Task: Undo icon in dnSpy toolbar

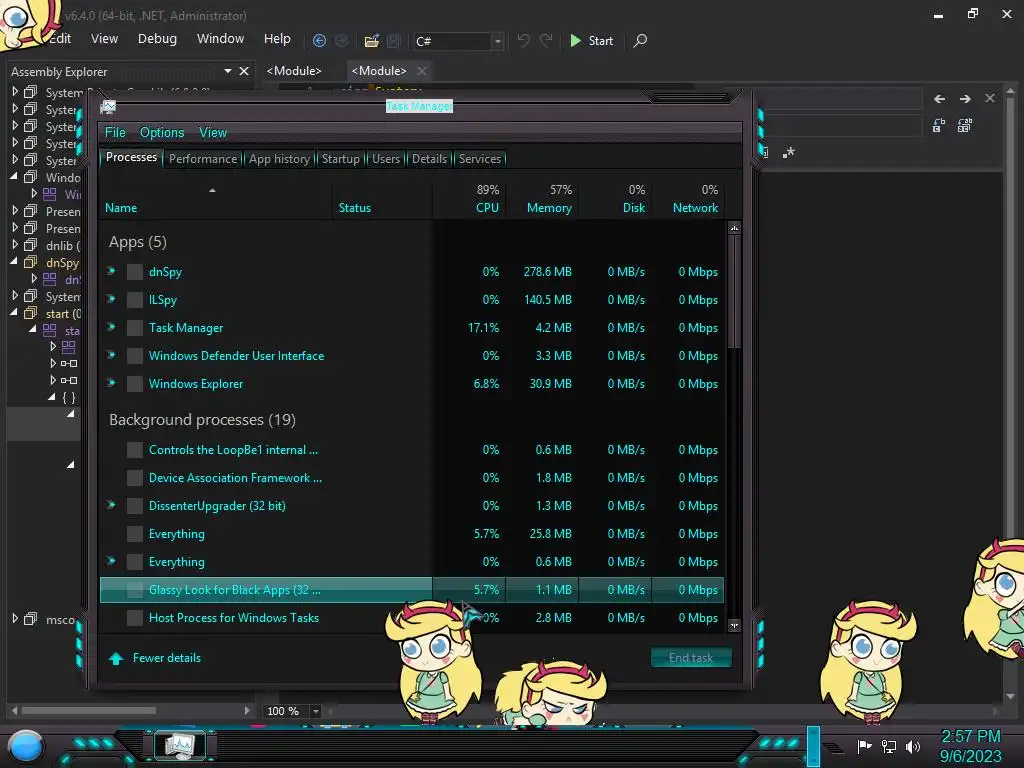Action: pos(524,40)
